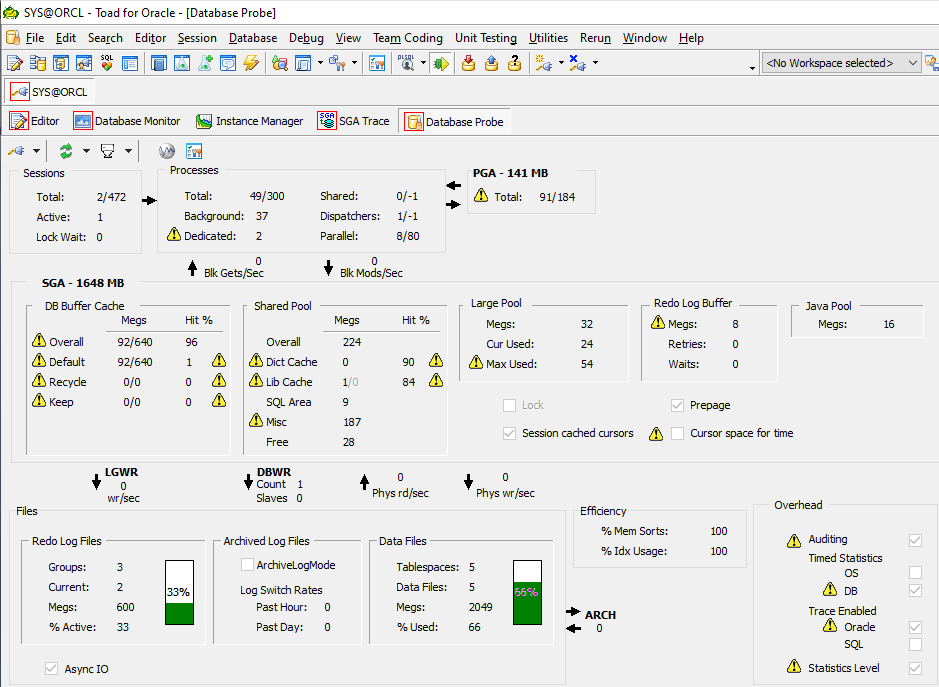Click the Data Files 66% usage bar
This screenshot has height=687, width=939.
pos(527,592)
